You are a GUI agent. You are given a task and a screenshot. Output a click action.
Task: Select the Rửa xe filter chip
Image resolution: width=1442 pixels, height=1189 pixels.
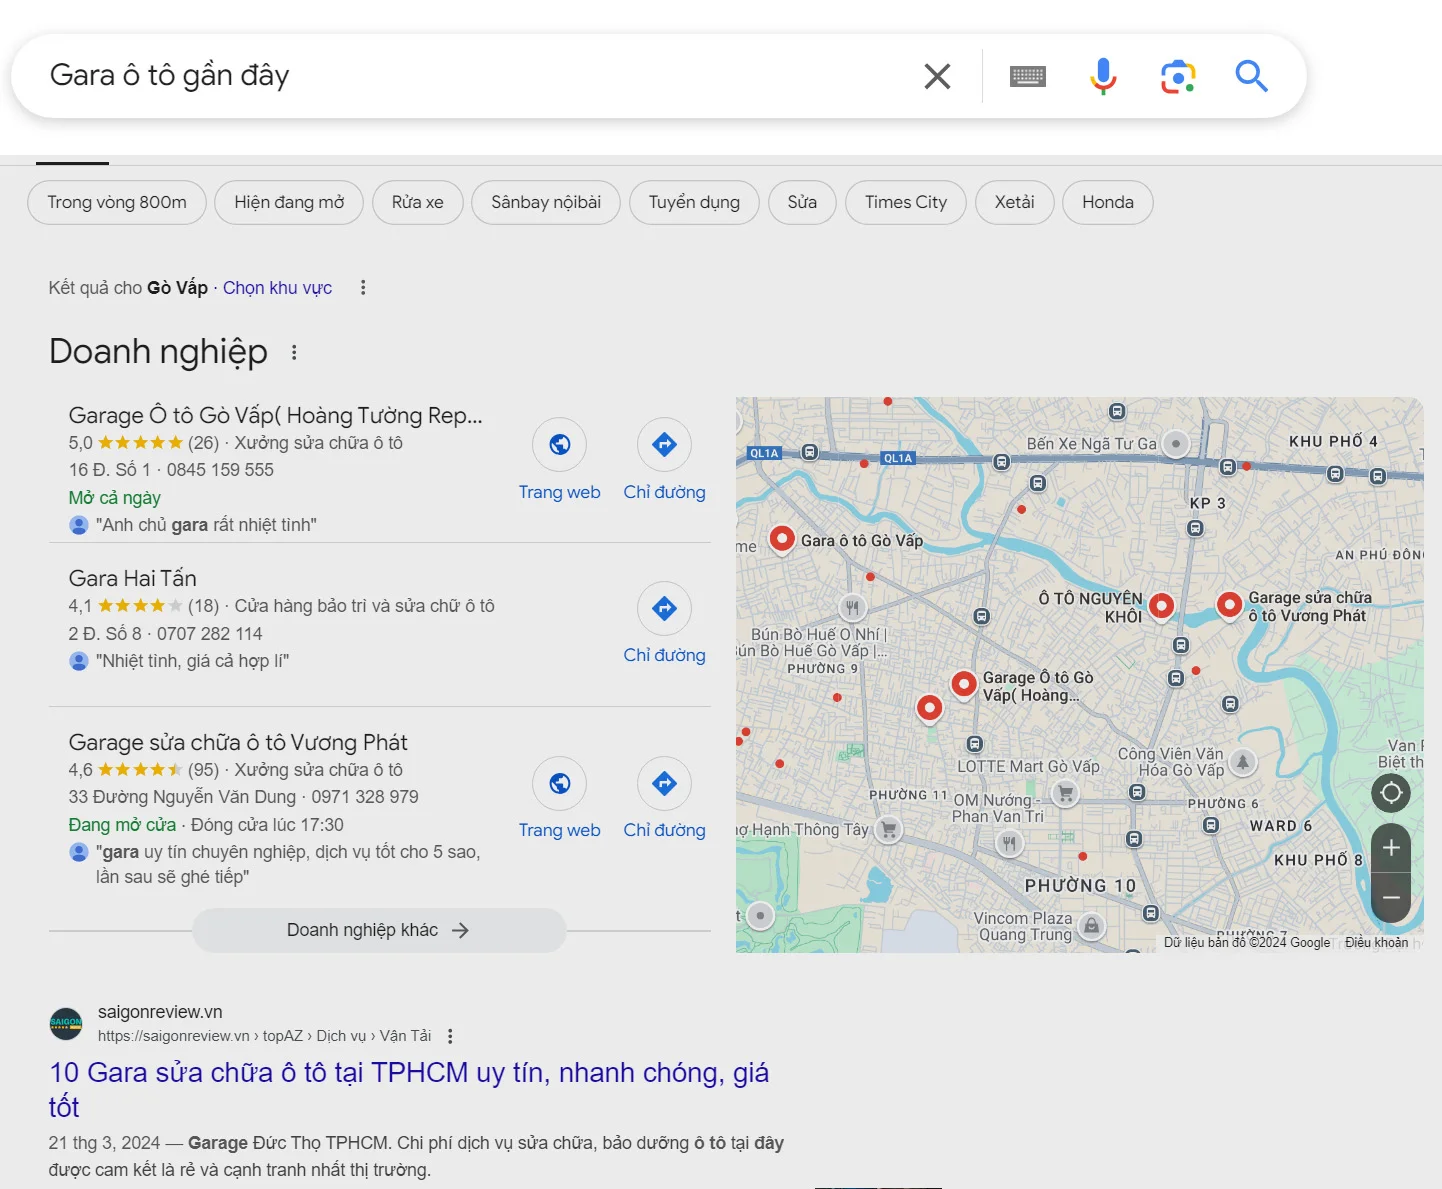pos(418,202)
